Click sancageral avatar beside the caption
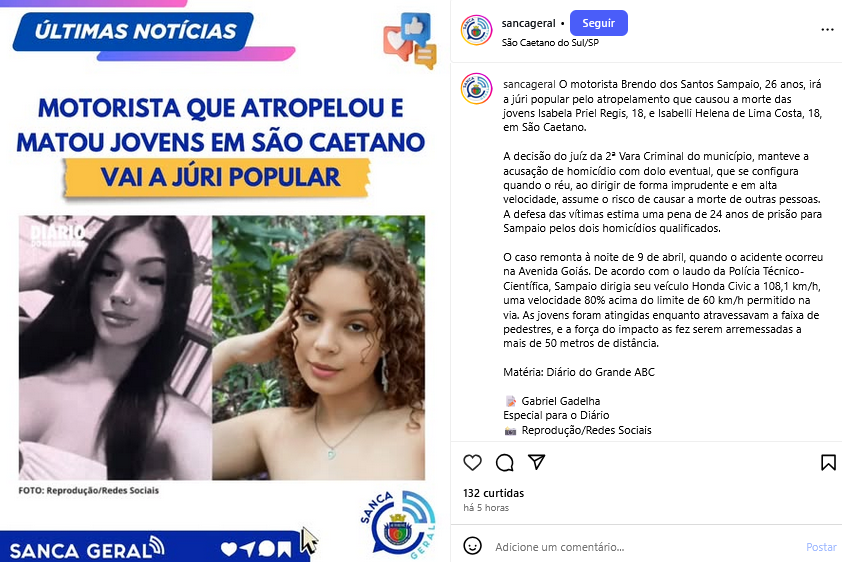 click(476, 89)
